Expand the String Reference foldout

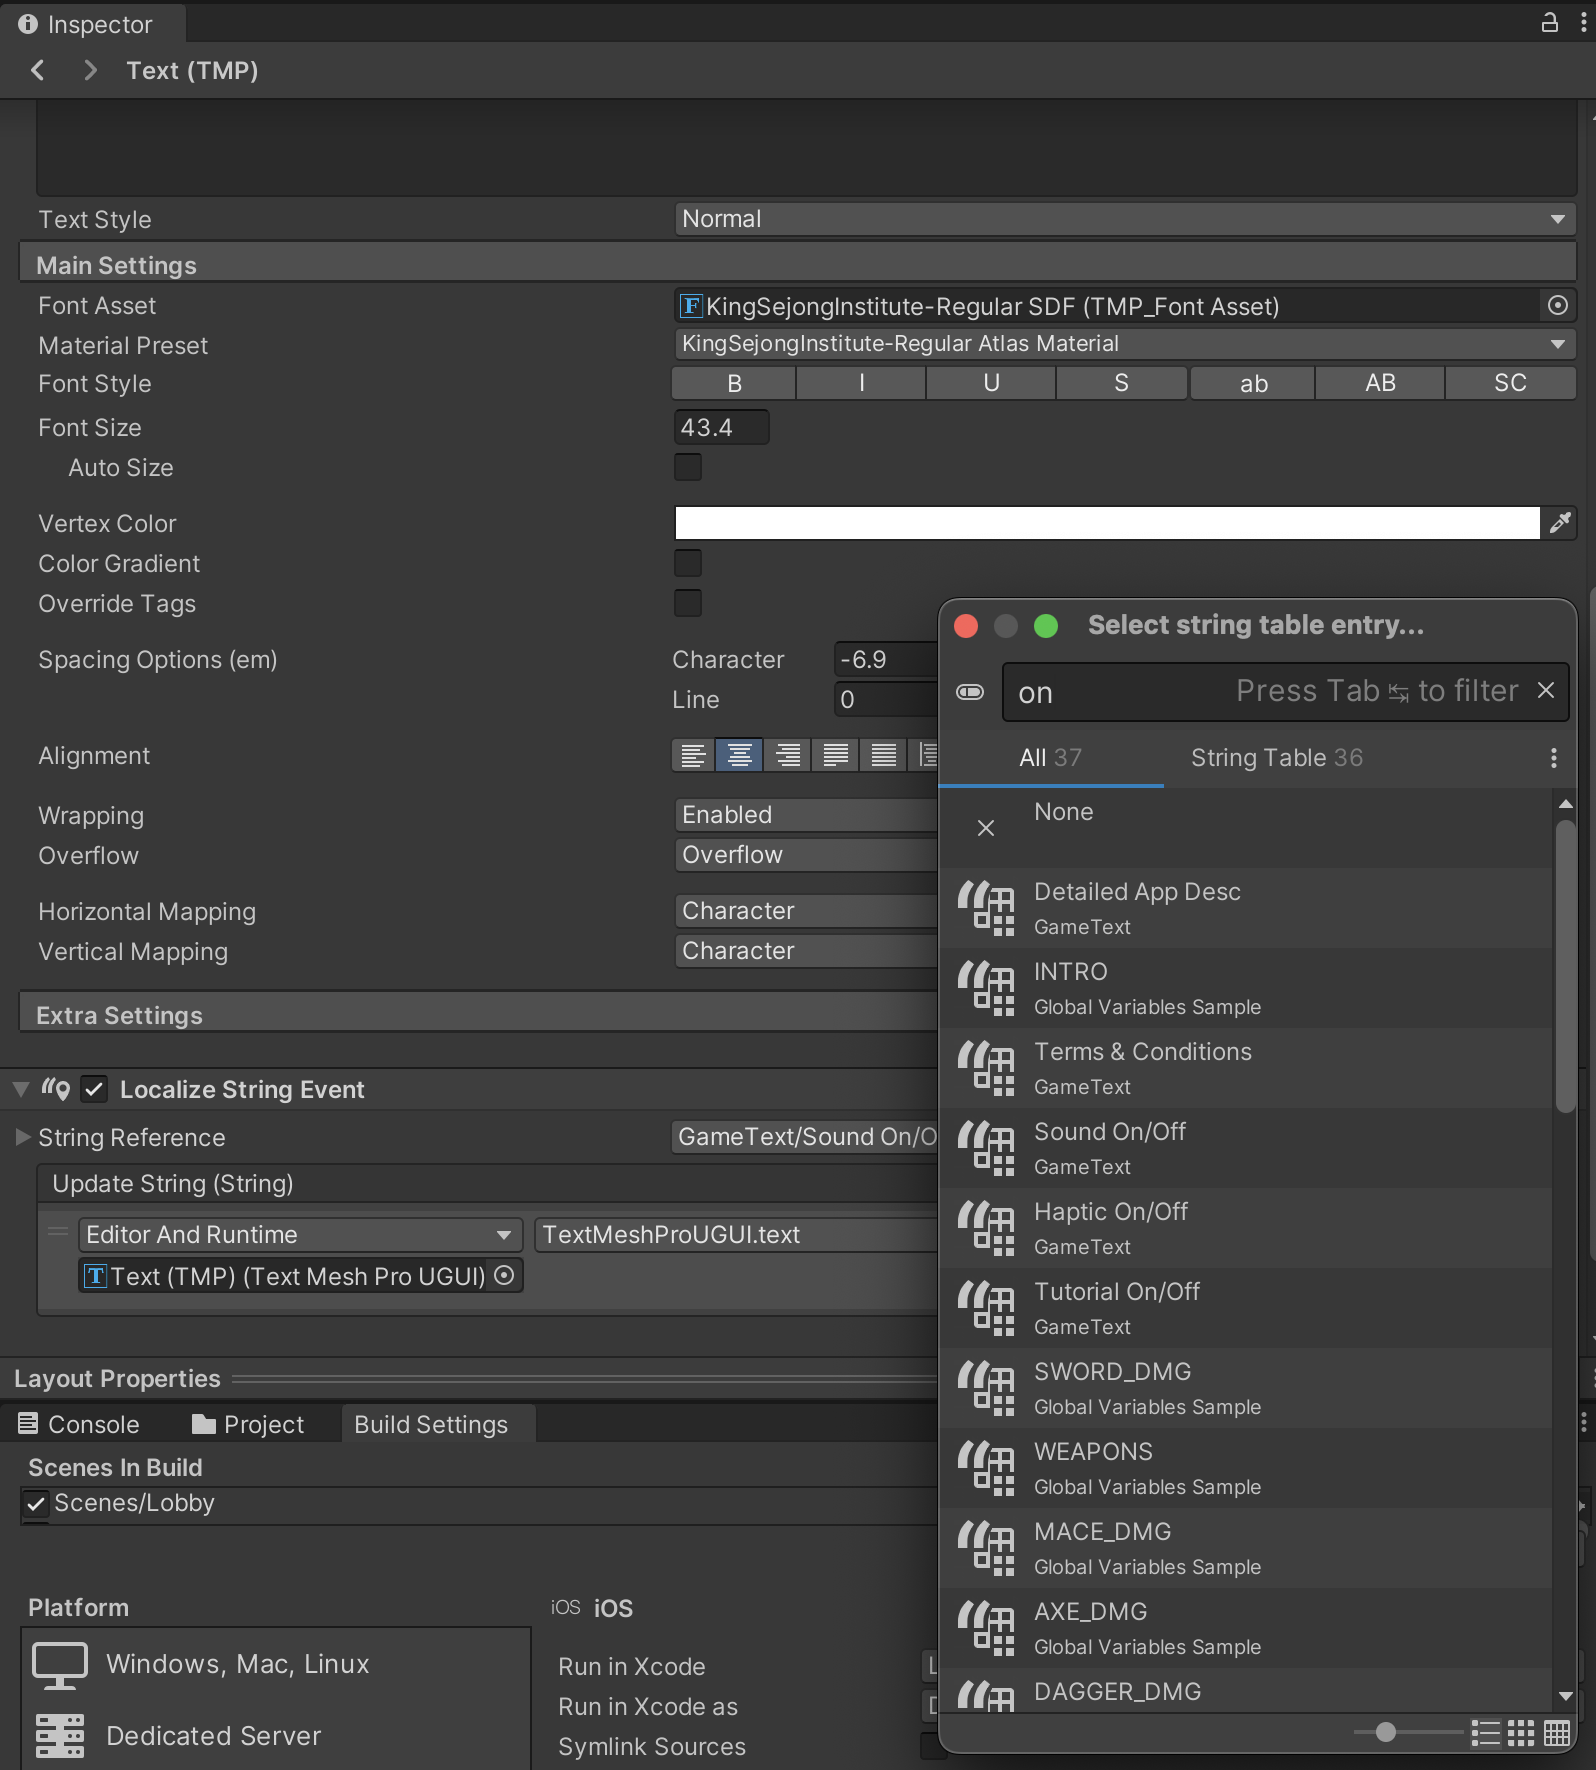click(x=22, y=1137)
